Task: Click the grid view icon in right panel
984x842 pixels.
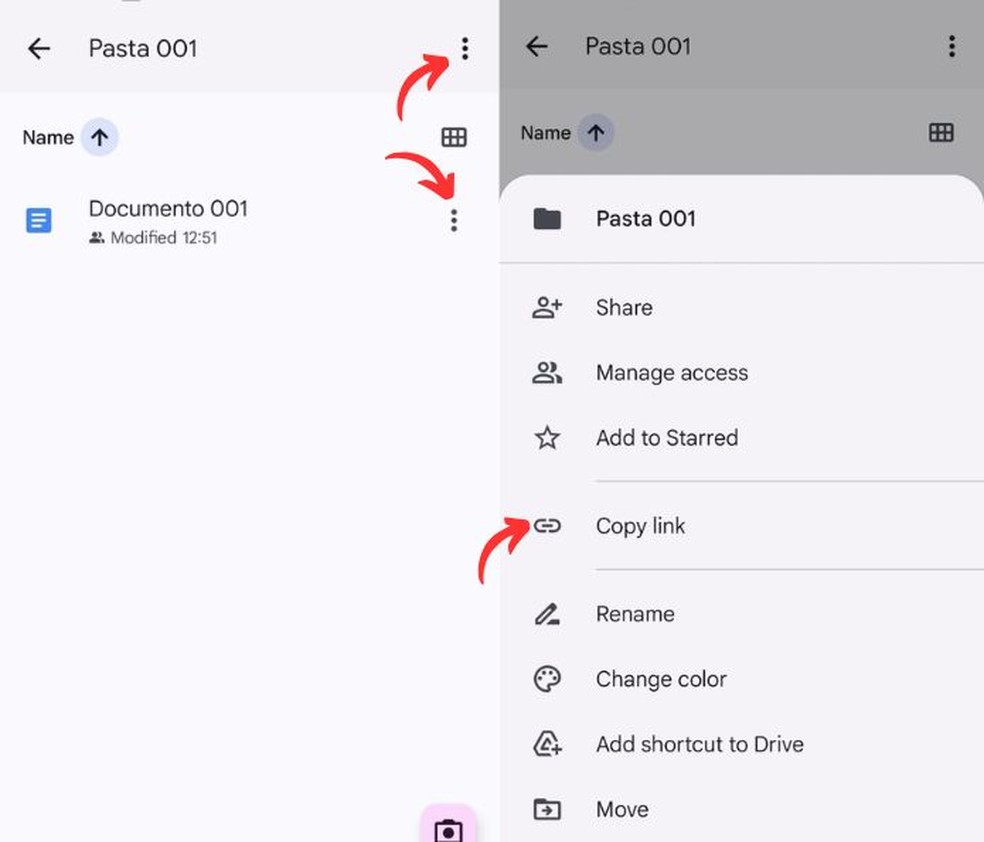Action: point(941,133)
